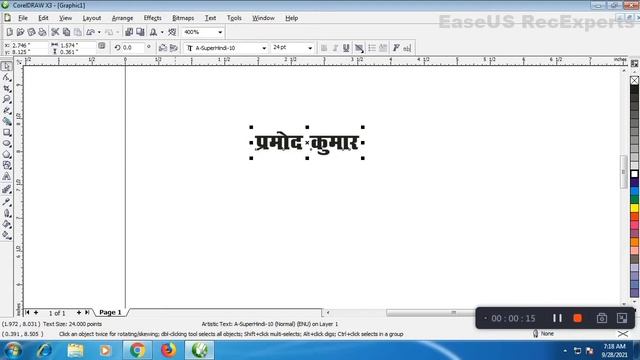Open the font name dropdown list
The image size is (640, 360).
[x=264, y=48]
